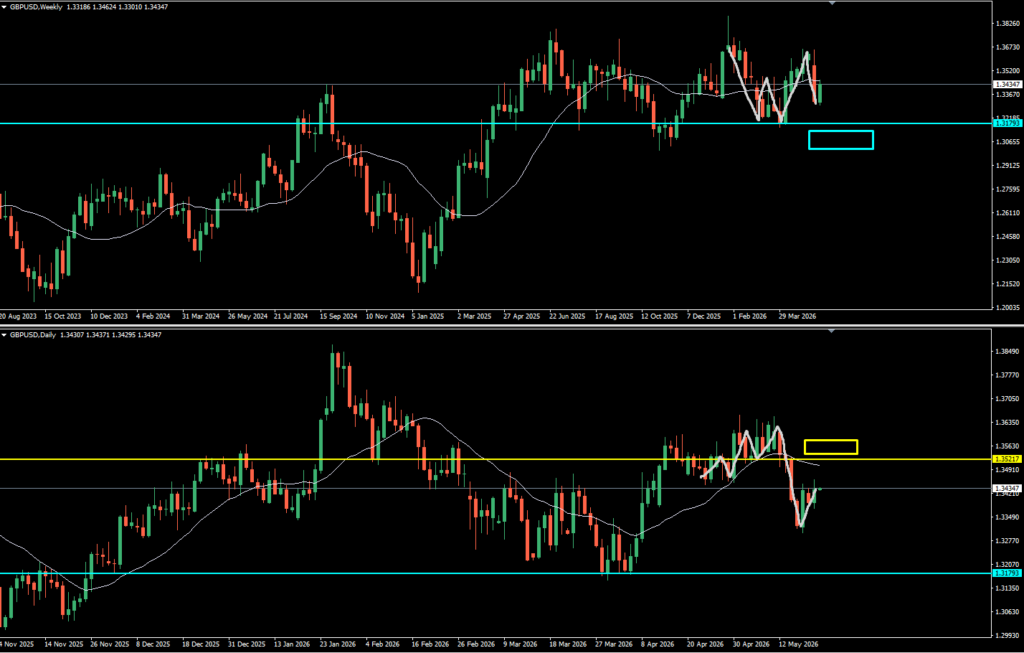Select the yellow rectangle object on Daily chart
The height and width of the screenshot is (653, 1024).
(831, 447)
